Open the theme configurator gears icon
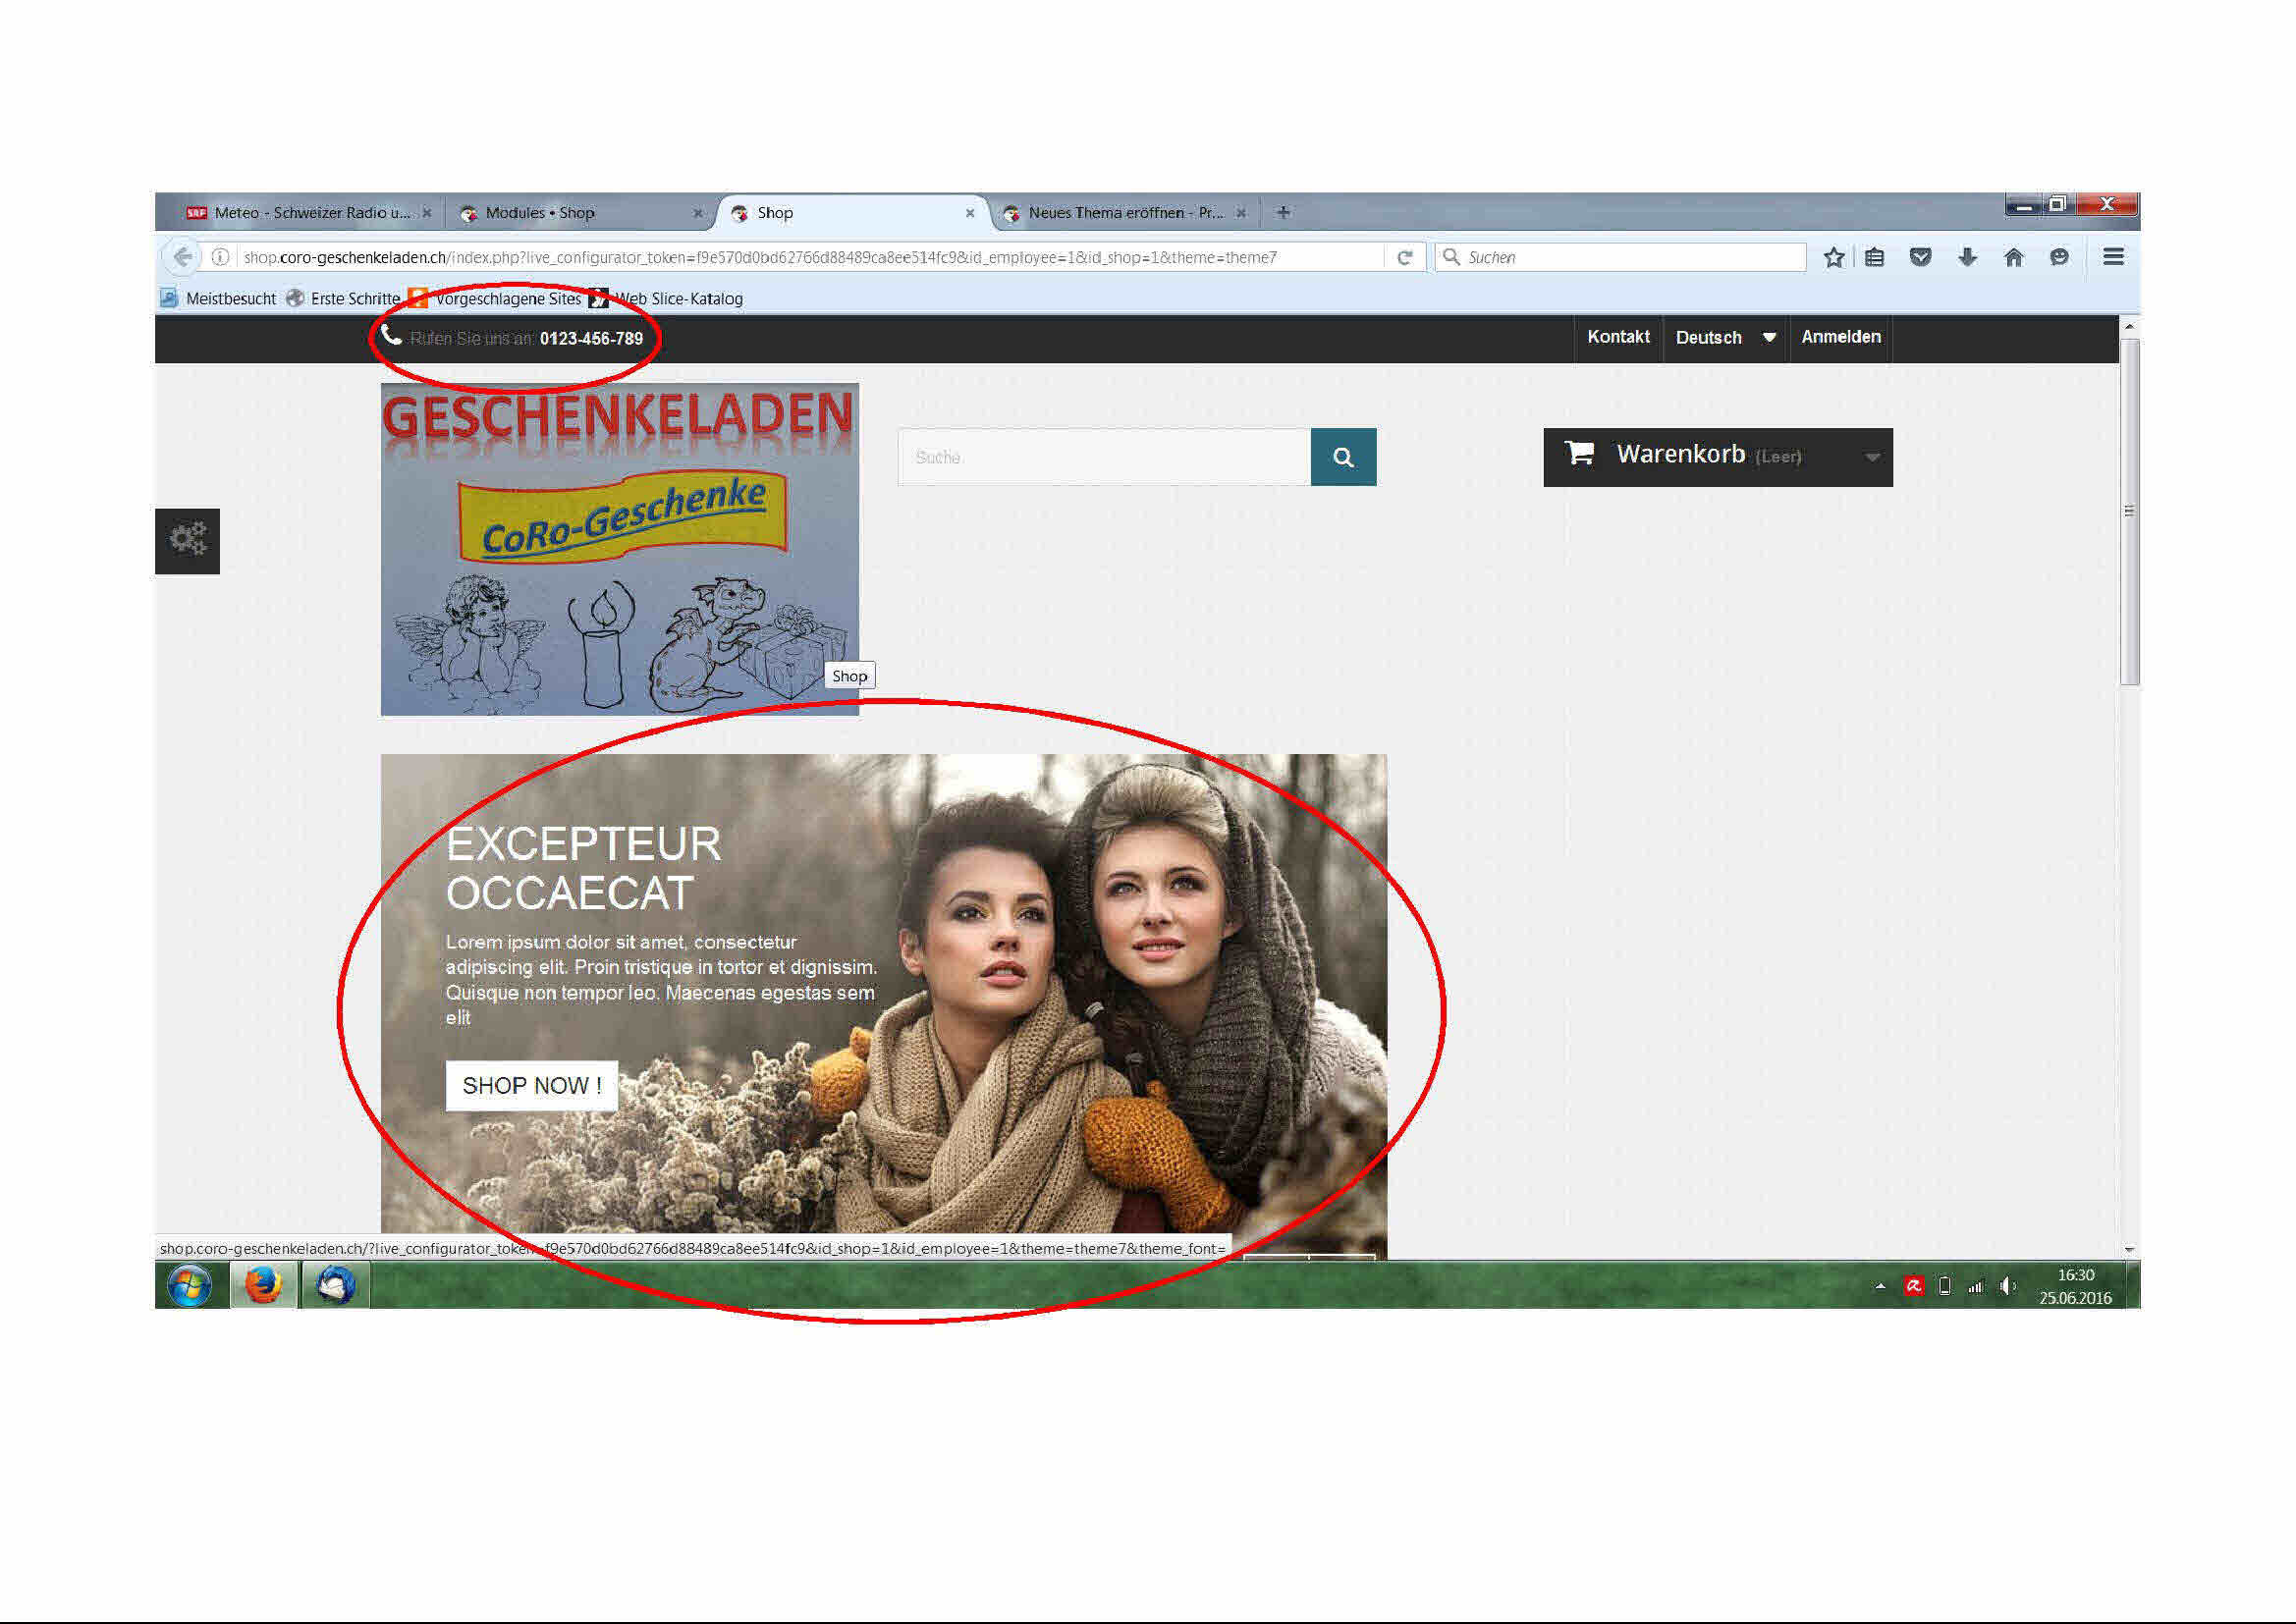 click(x=187, y=541)
